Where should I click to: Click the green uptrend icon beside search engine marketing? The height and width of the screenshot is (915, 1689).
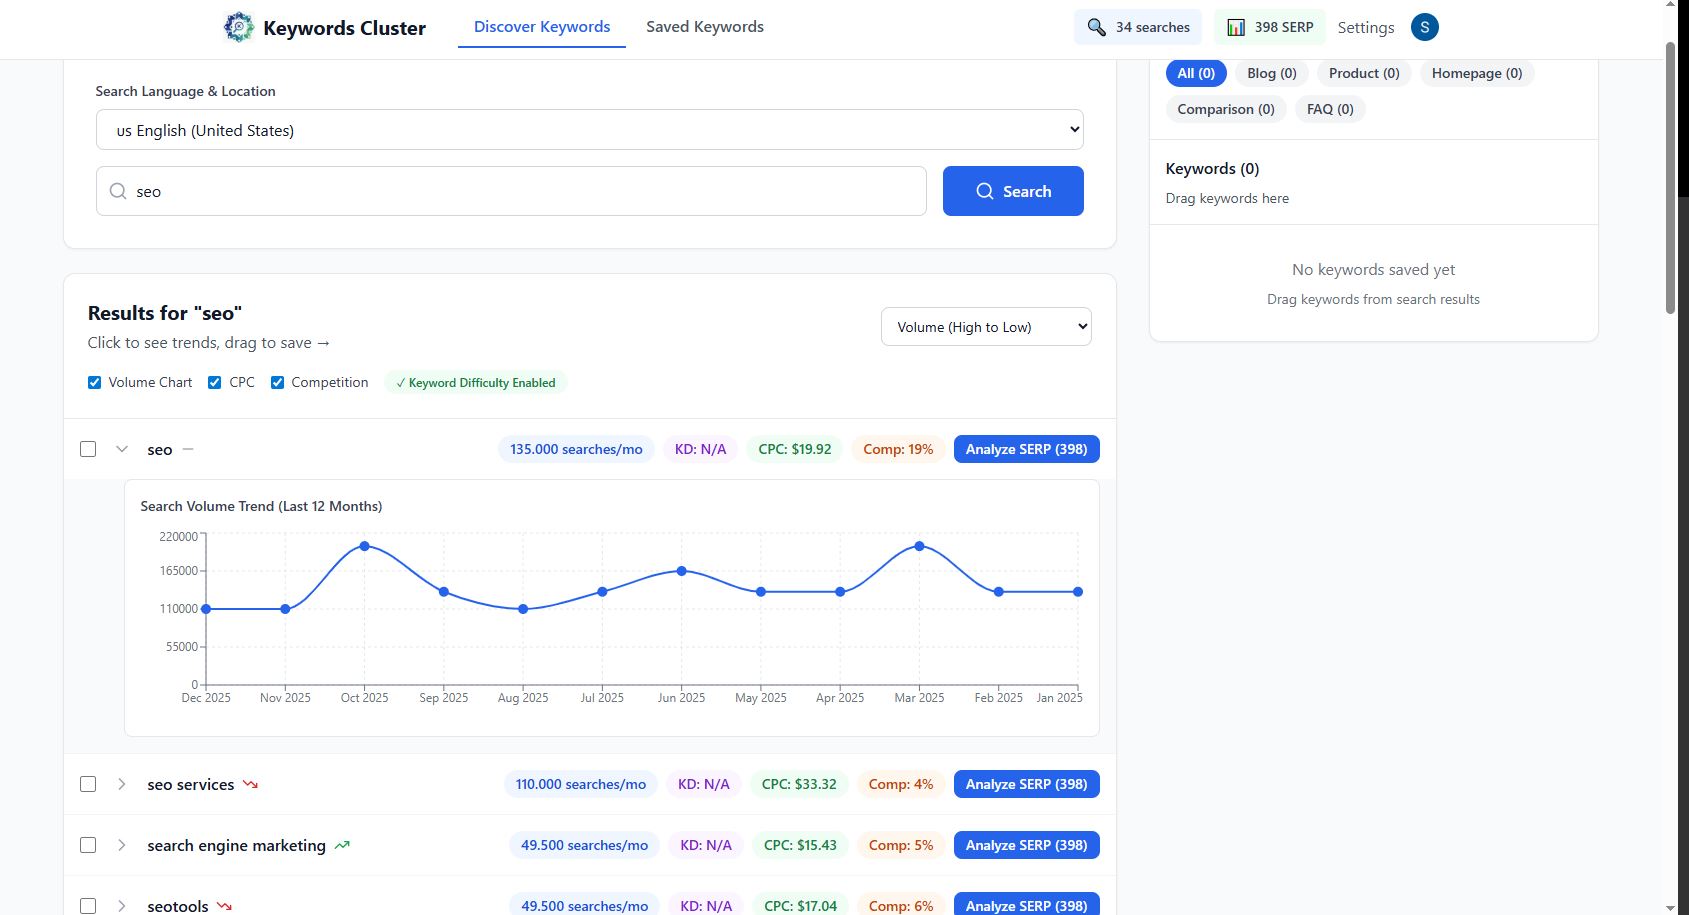(x=342, y=846)
